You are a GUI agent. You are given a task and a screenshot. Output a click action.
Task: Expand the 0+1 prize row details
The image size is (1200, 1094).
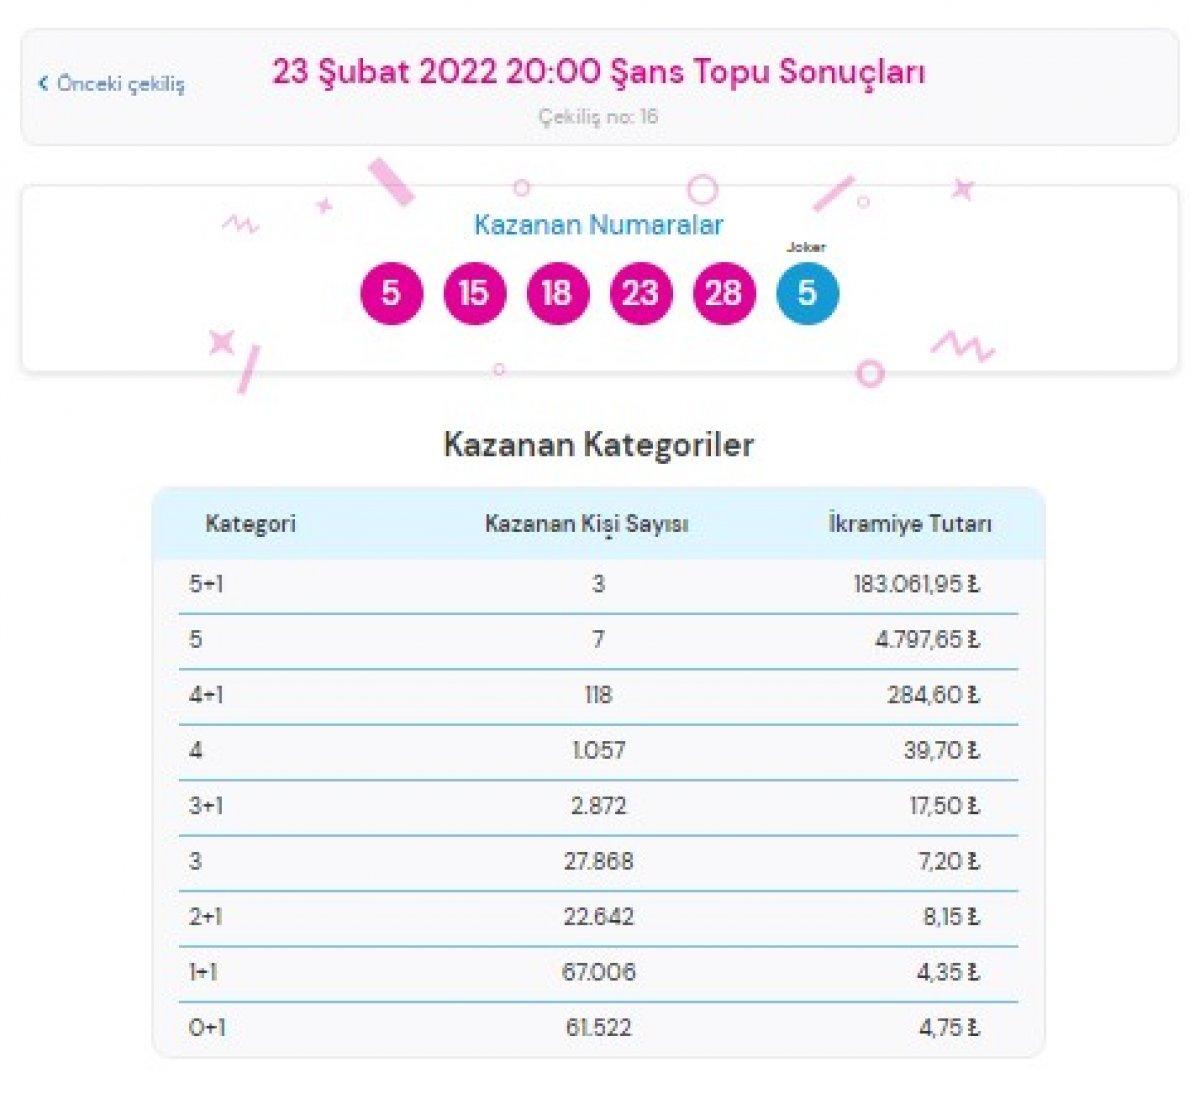600,1027
